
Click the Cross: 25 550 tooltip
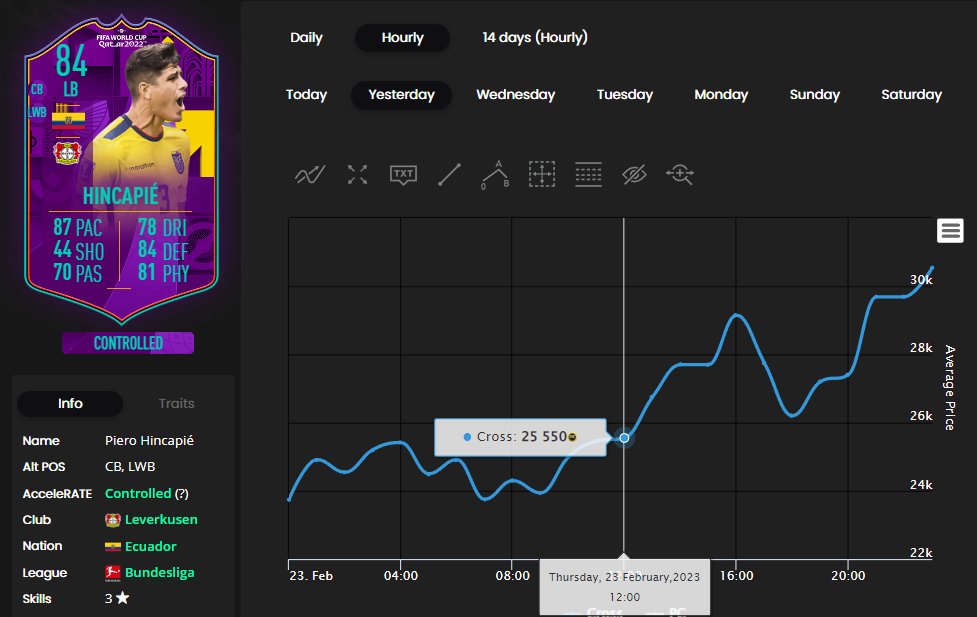click(520, 437)
